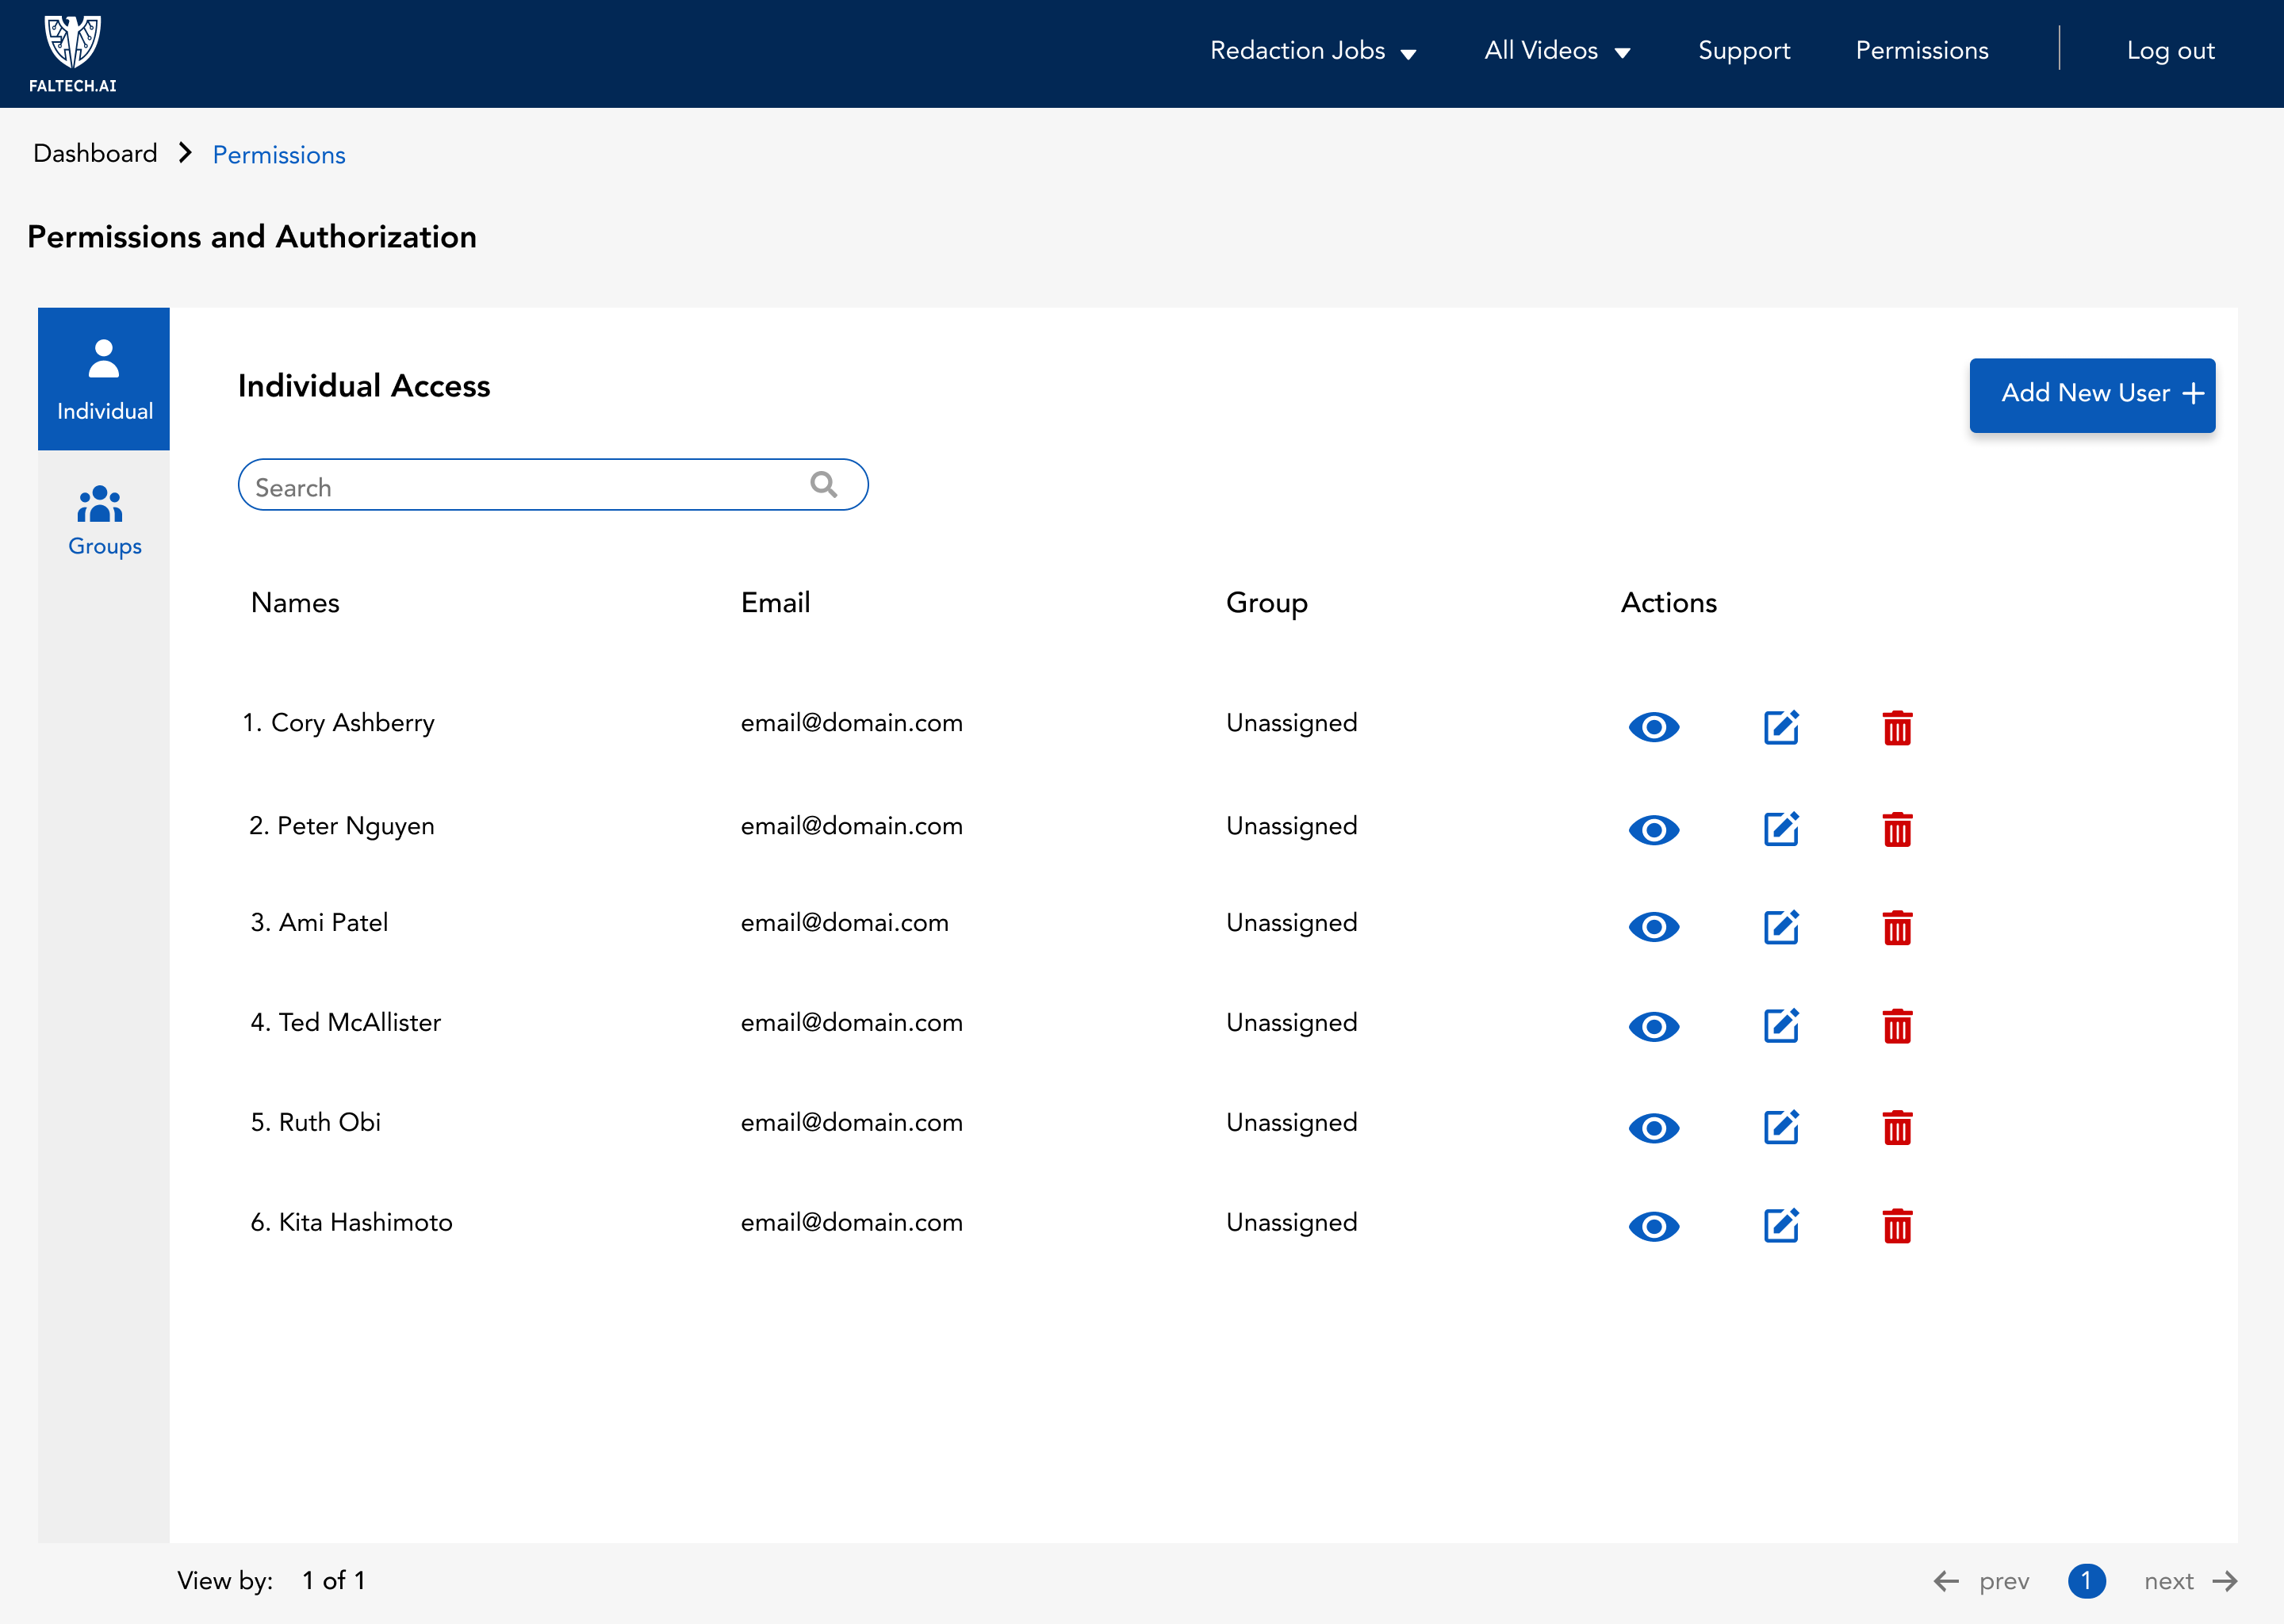Switch to the Individual sidebar tab
2284x1624 pixels.
(x=104, y=379)
